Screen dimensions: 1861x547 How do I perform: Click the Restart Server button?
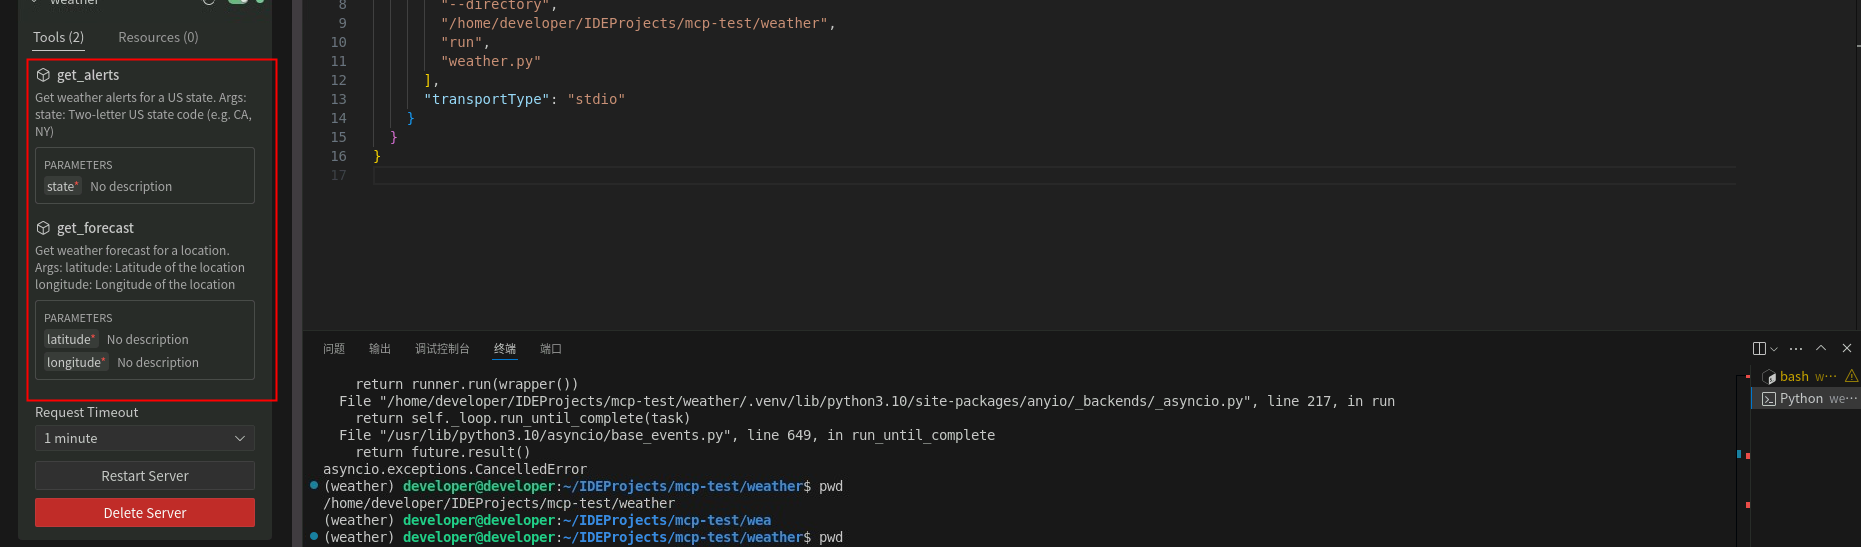tap(145, 476)
